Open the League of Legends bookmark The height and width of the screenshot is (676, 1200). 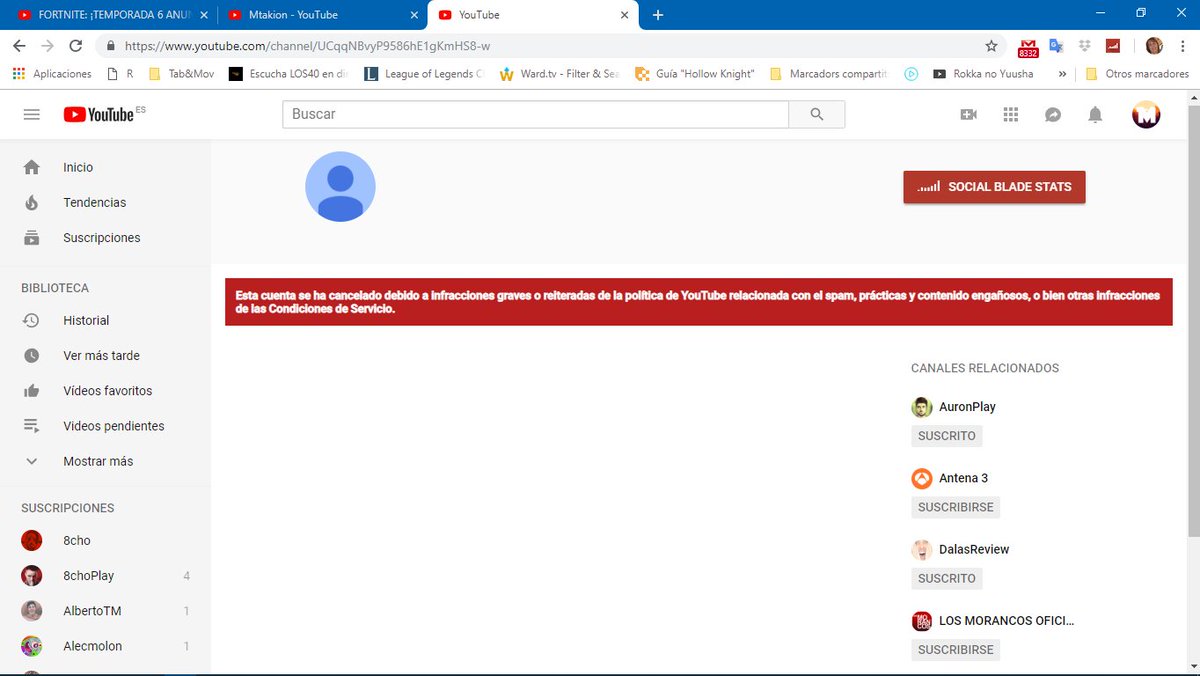coord(424,74)
